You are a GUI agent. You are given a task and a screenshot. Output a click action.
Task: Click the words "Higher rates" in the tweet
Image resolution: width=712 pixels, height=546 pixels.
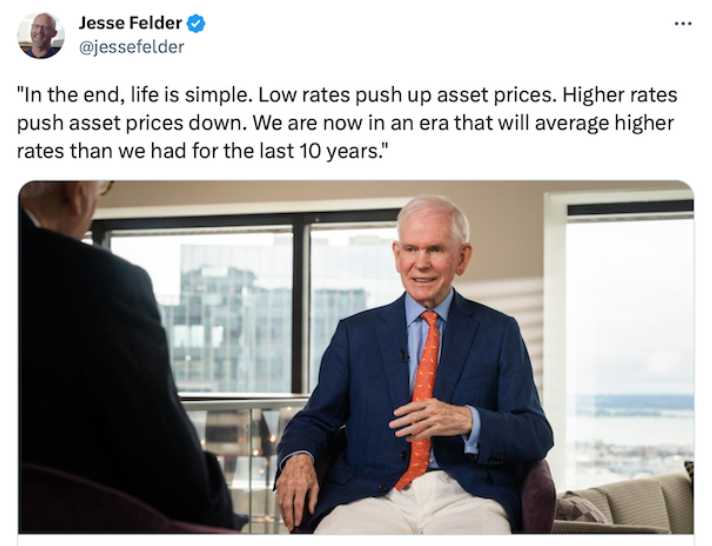tap(620, 95)
